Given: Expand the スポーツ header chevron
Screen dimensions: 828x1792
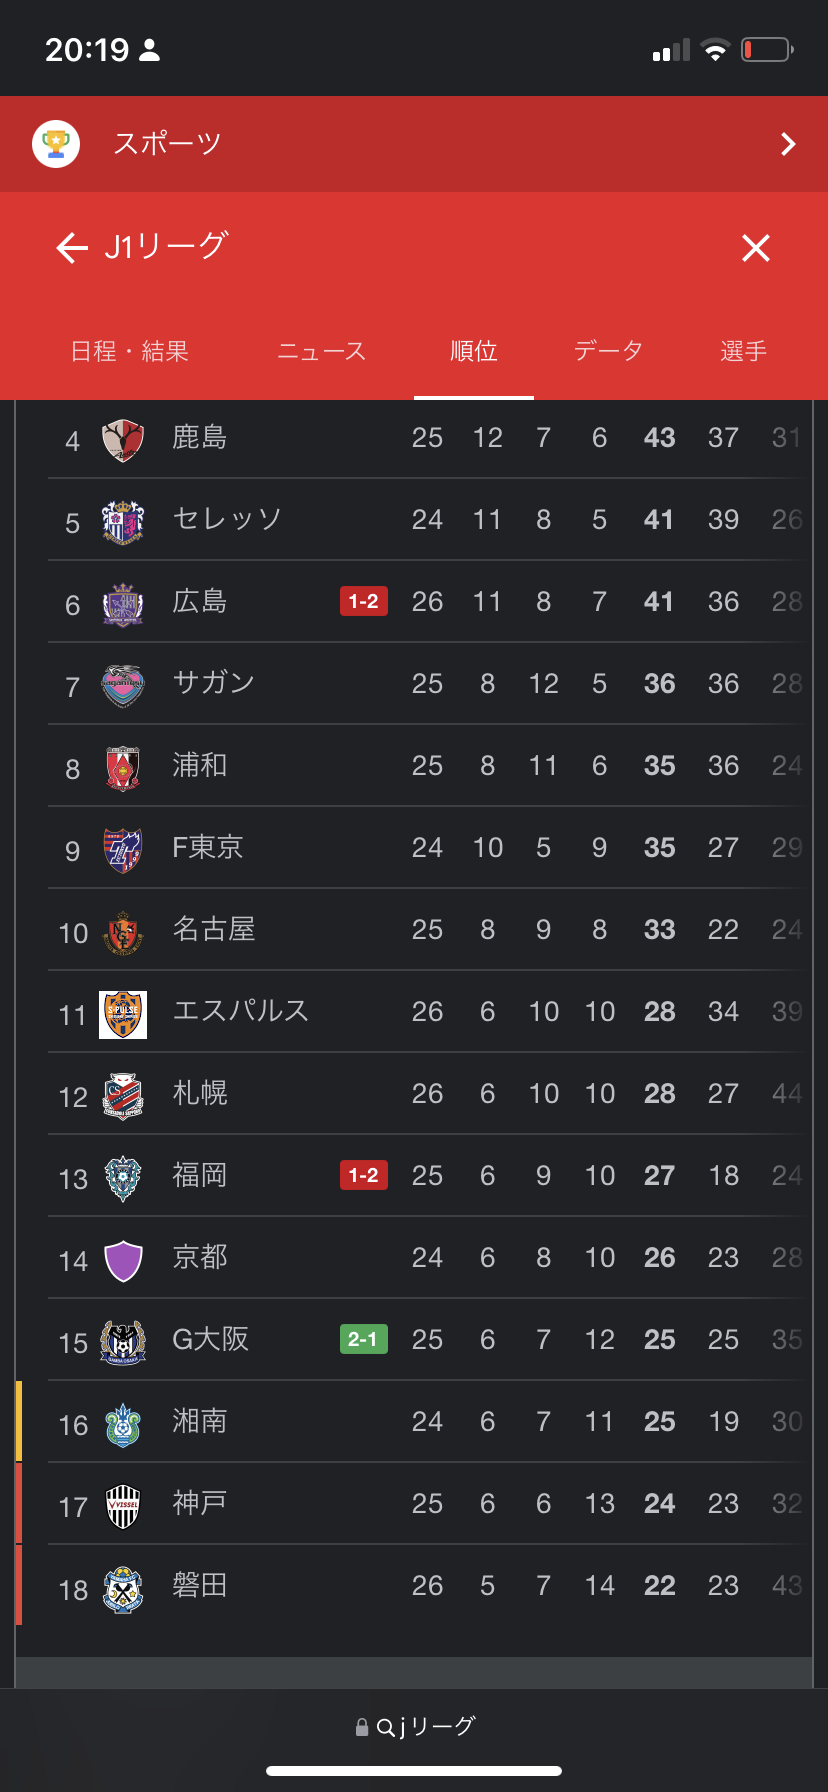Looking at the screenshot, I should (x=788, y=144).
